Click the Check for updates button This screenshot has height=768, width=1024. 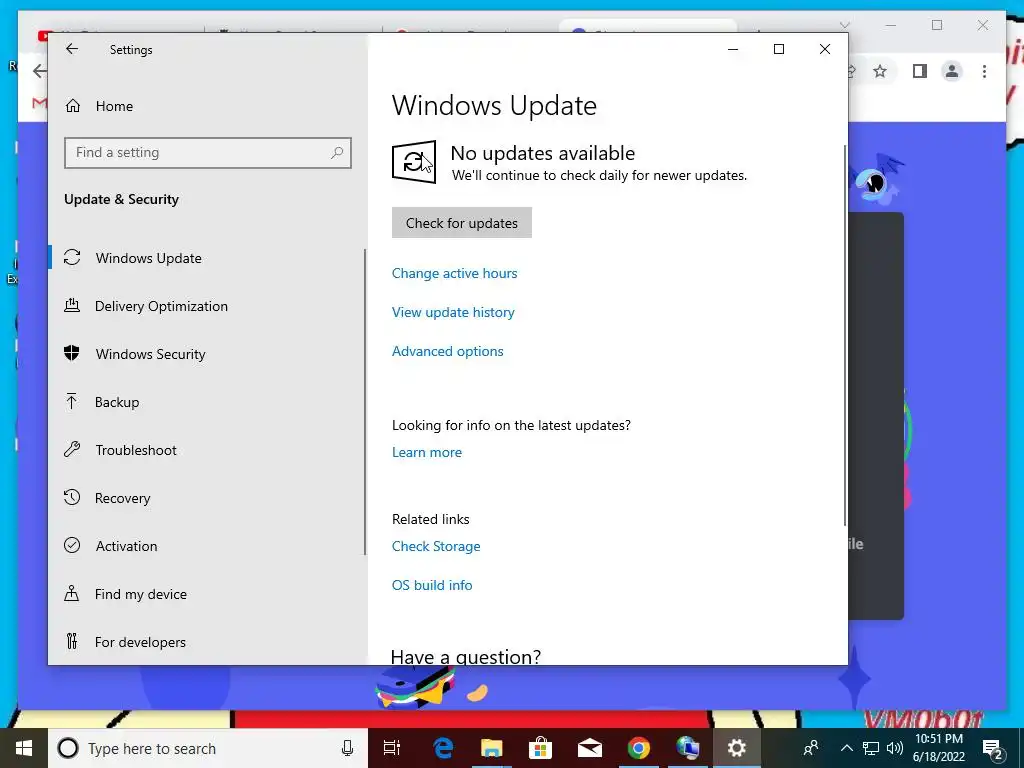[462, 223]
